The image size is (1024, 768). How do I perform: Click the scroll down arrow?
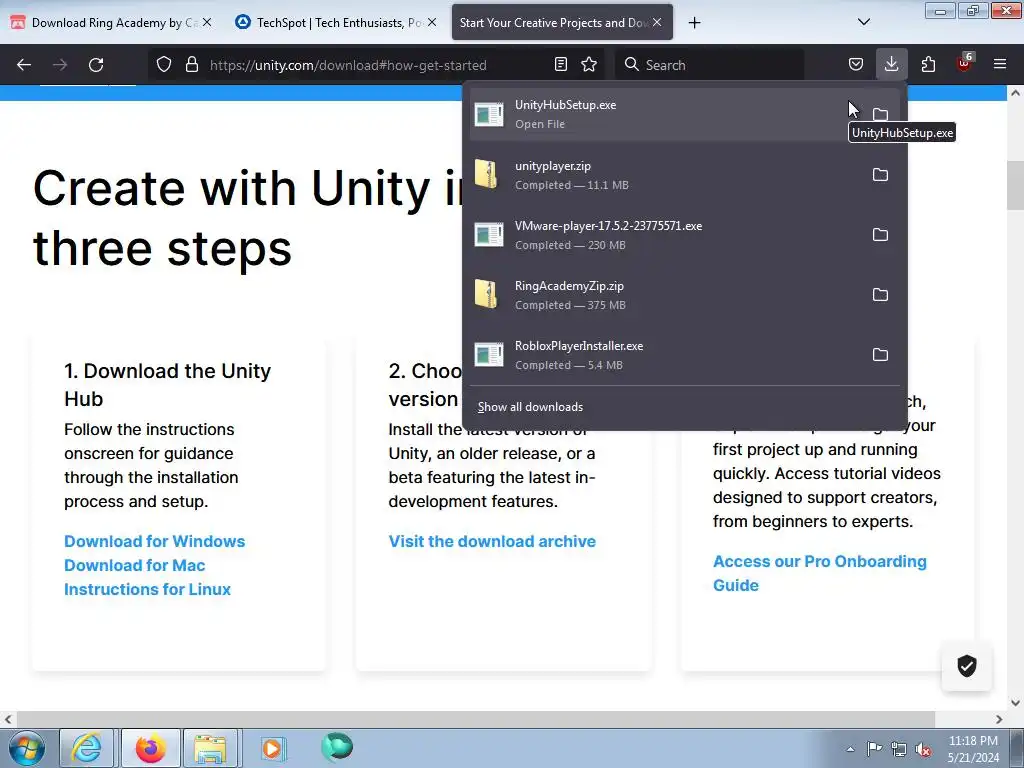pyautogui.click(x=1015, y=703)
